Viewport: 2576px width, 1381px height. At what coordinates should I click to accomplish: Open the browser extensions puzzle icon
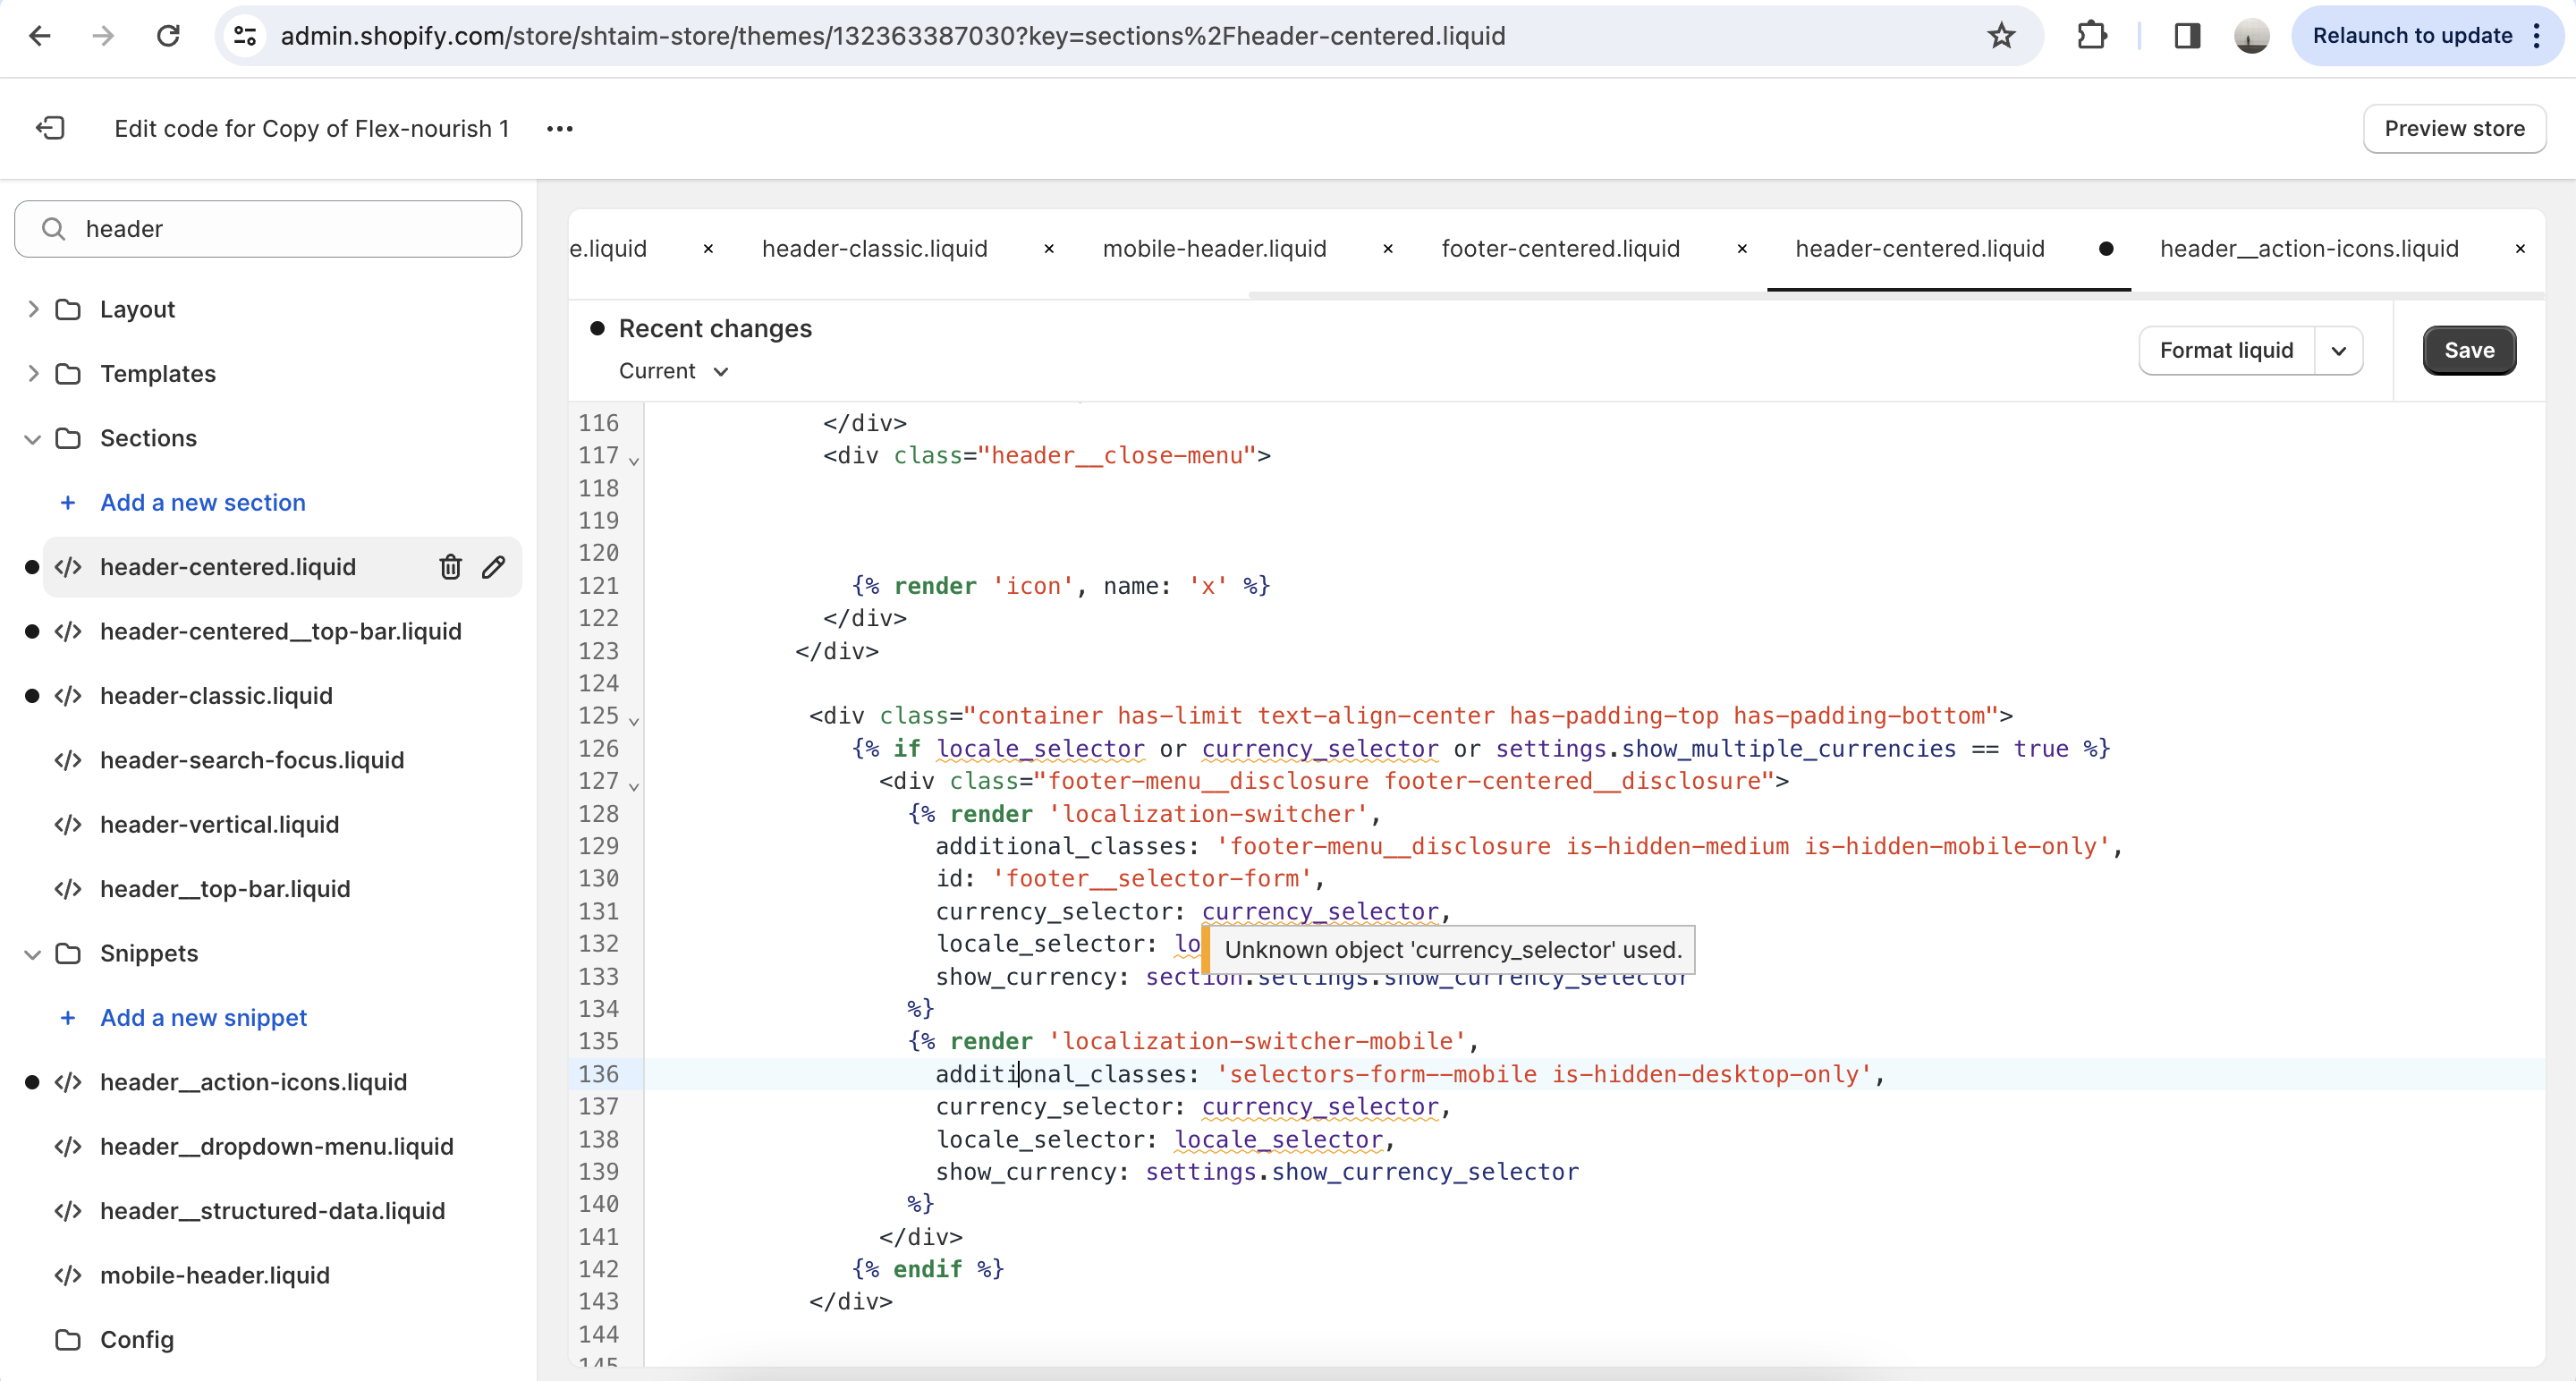click(2091, 36)
